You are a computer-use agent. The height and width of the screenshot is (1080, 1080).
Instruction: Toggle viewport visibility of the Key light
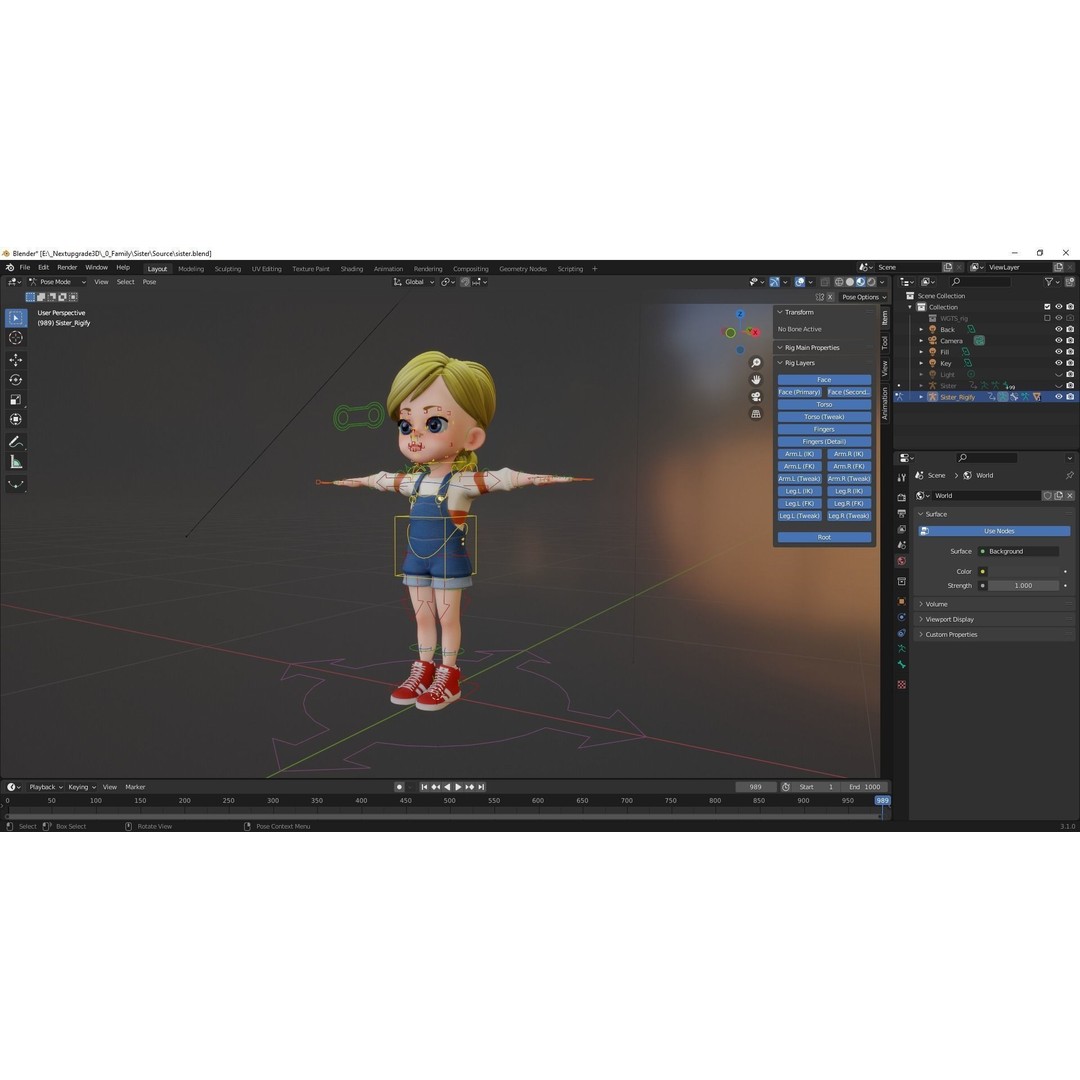click(x=1059, y=363)
